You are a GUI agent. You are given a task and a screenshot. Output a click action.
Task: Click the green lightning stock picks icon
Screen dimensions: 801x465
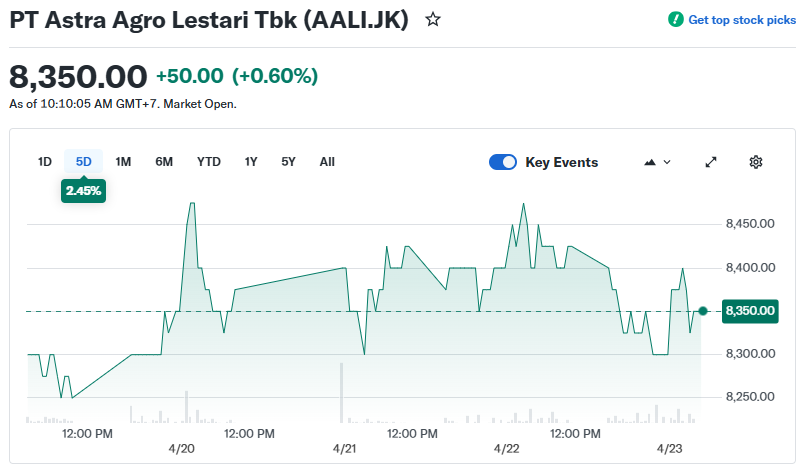tap(676, 20)
